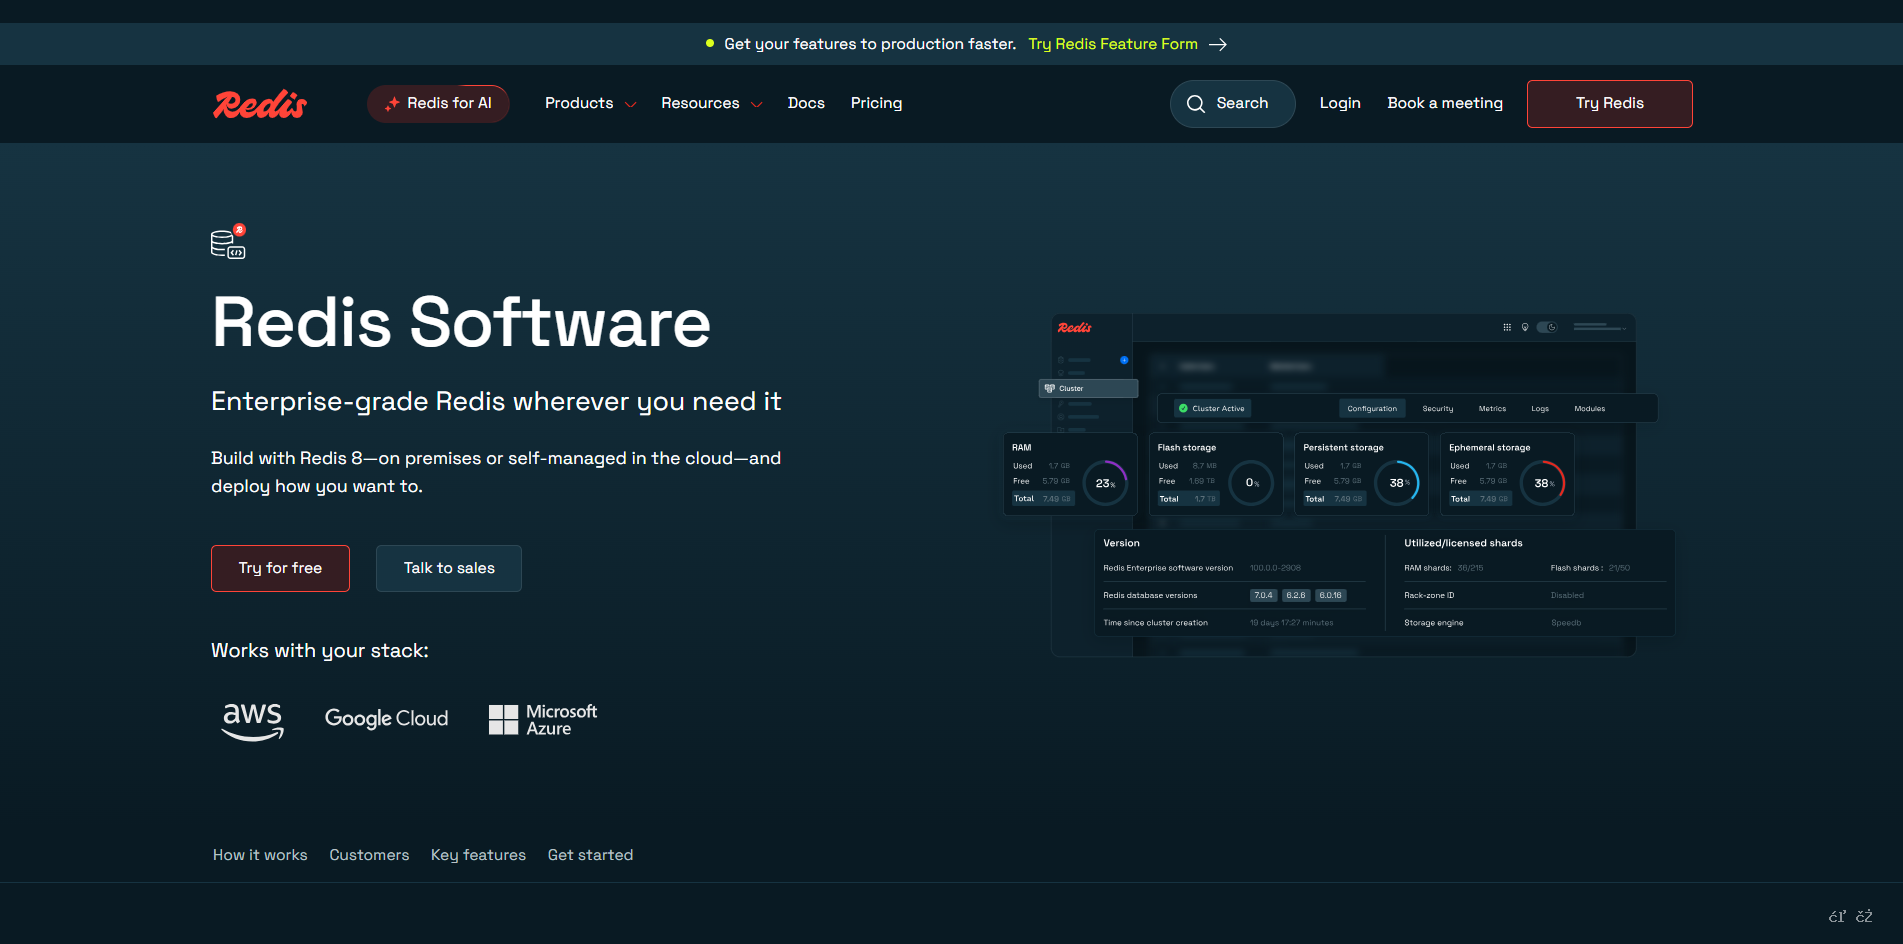Click the arrow icon in the top banner
This screenshot has height=944, width=1903.
(1218, 45)
